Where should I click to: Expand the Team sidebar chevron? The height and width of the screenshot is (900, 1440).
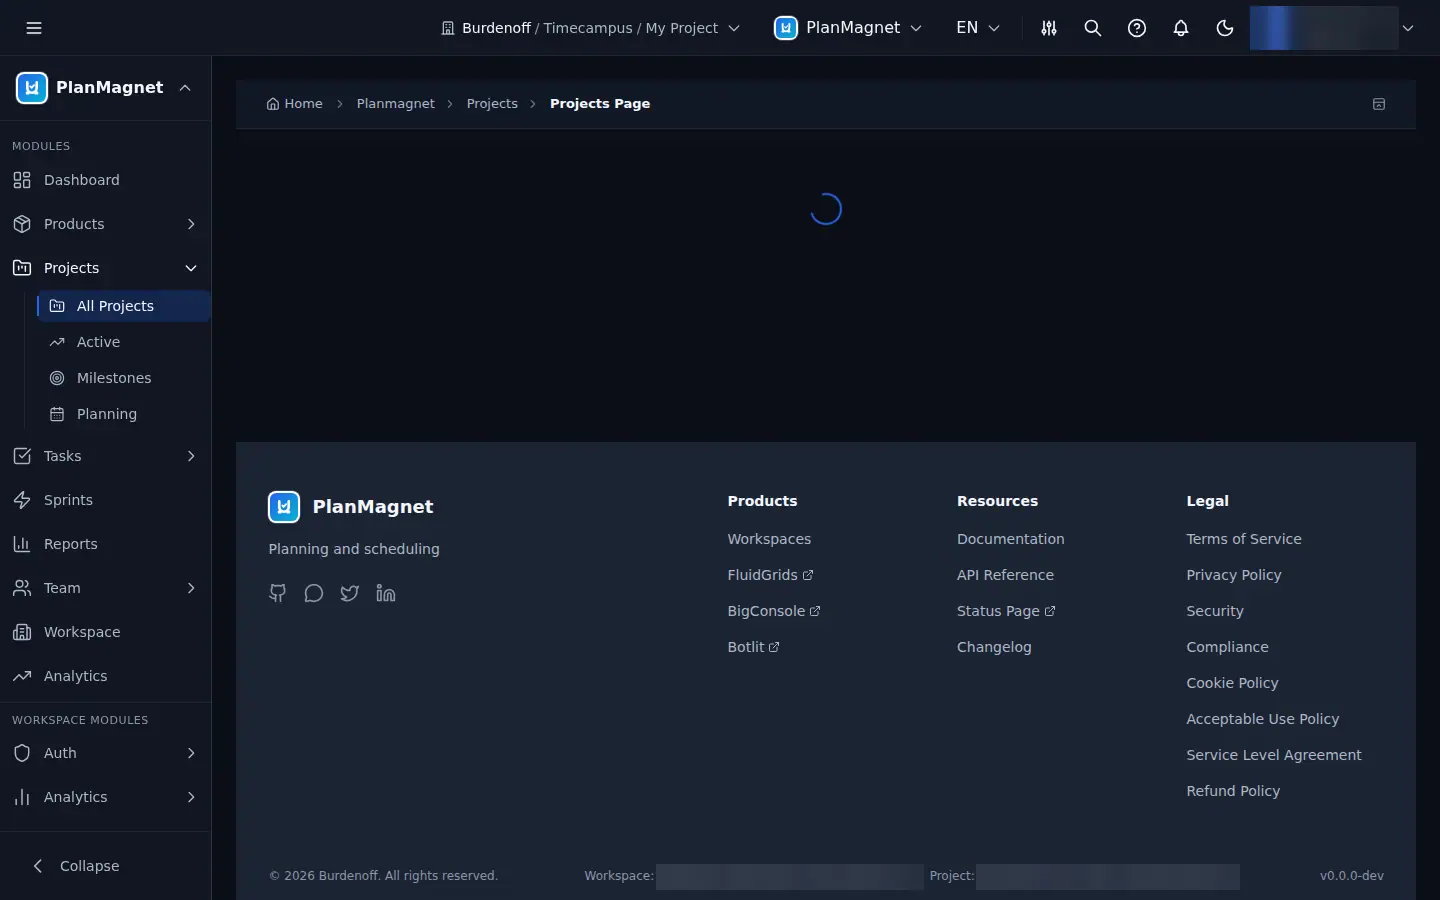(x=191, y=588)
